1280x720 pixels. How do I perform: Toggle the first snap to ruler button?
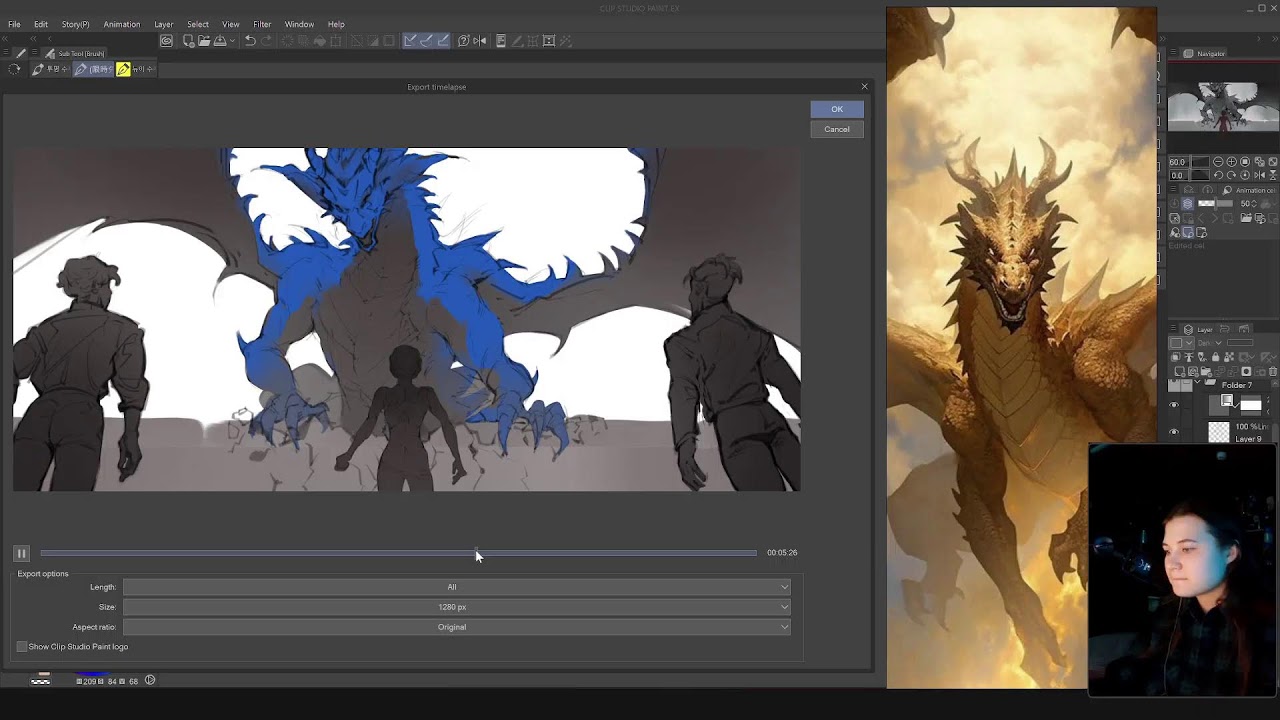click(x=410, y=41)
